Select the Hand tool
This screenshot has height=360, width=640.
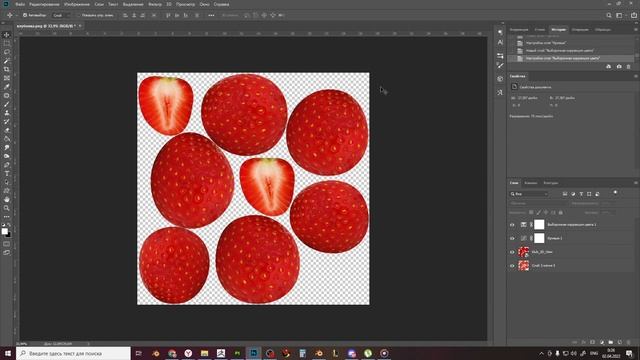7,200
